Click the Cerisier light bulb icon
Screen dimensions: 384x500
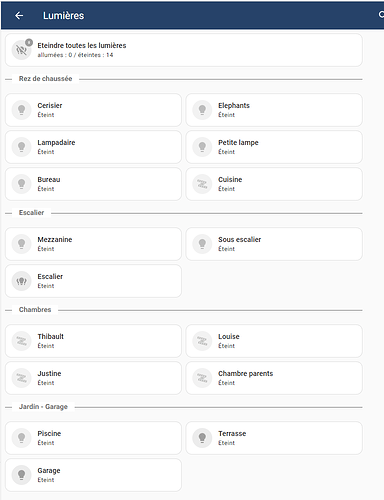[22, 110]
